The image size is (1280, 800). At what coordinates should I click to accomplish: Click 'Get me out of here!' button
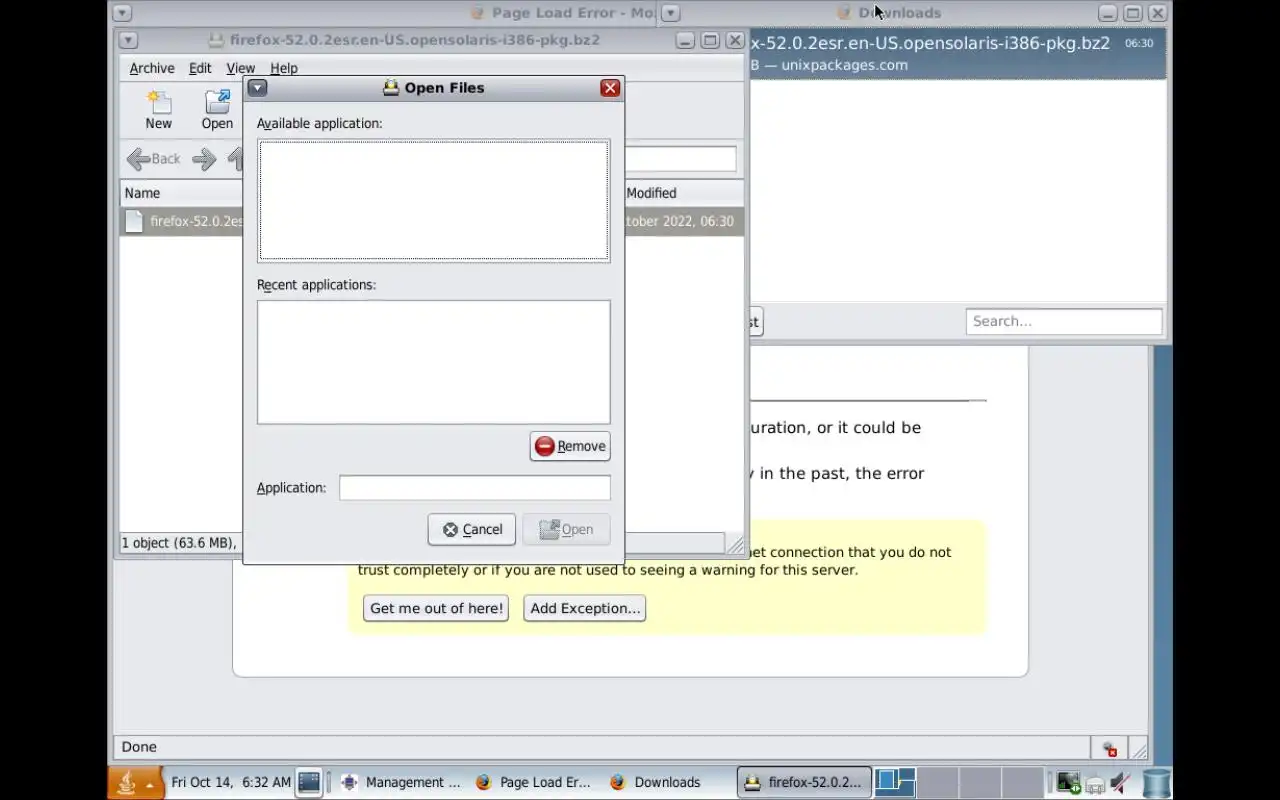436,608
